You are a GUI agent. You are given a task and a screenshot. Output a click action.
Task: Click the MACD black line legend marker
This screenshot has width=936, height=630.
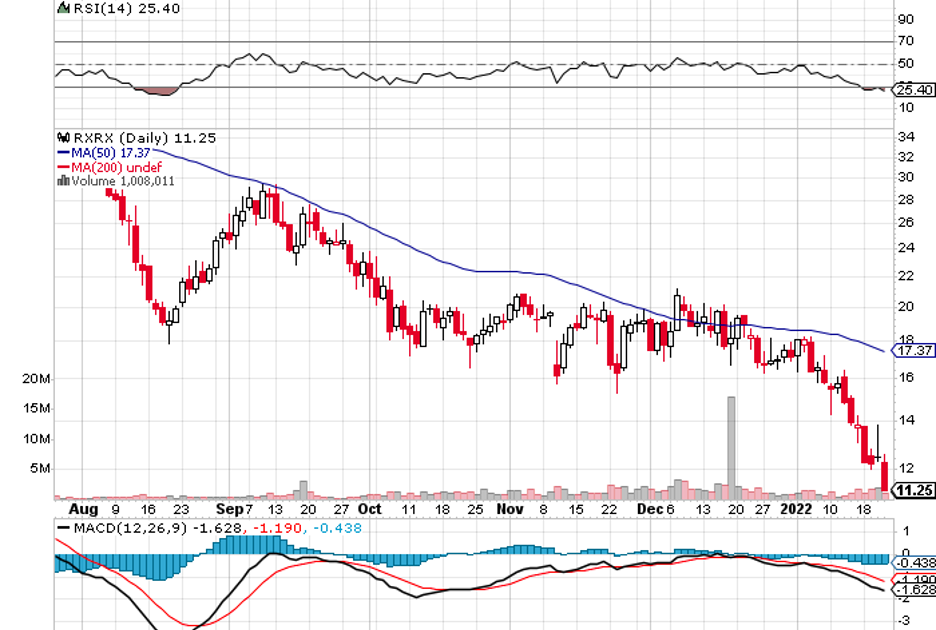tap(64, 527)
